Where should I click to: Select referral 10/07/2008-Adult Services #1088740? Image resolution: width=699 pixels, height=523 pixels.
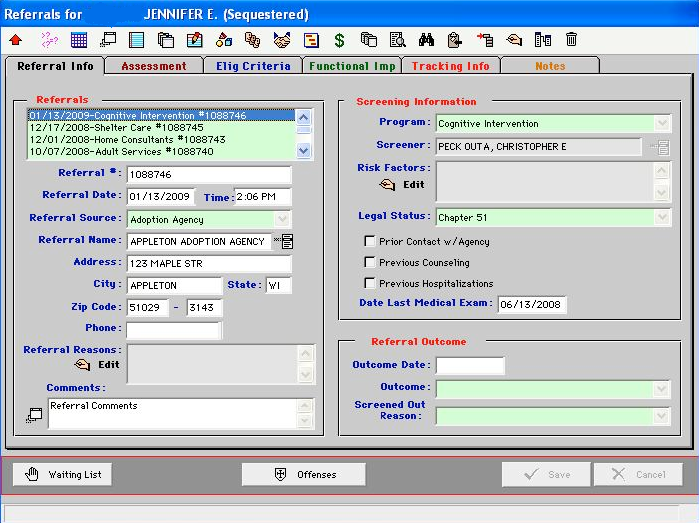click(161, 152)
